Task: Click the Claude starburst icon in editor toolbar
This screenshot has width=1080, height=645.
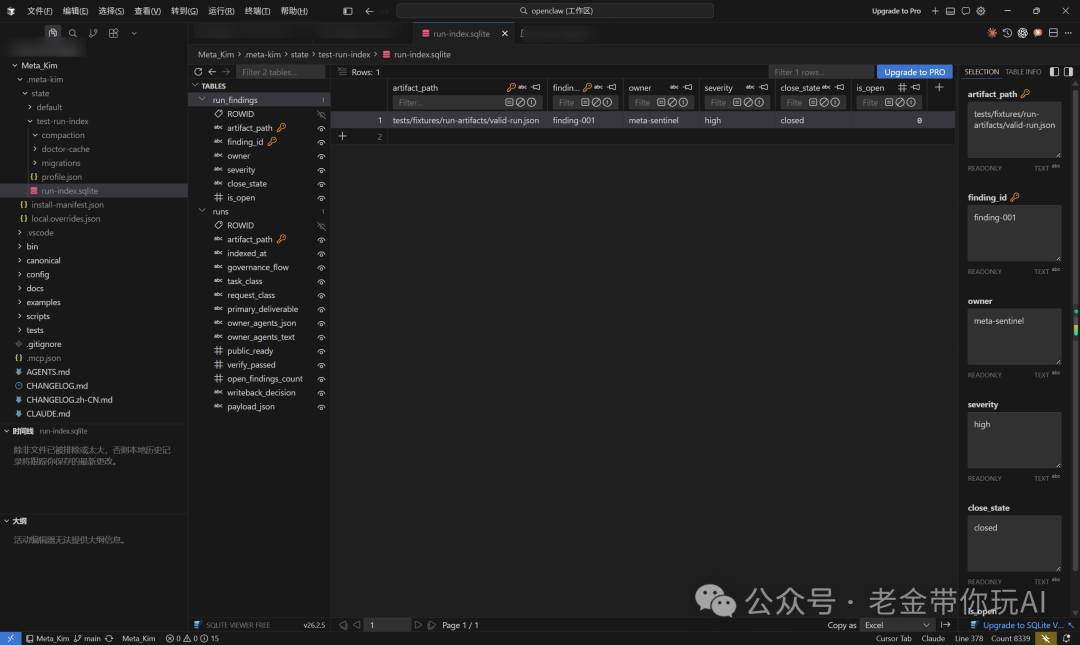Action: pos(992,33)
